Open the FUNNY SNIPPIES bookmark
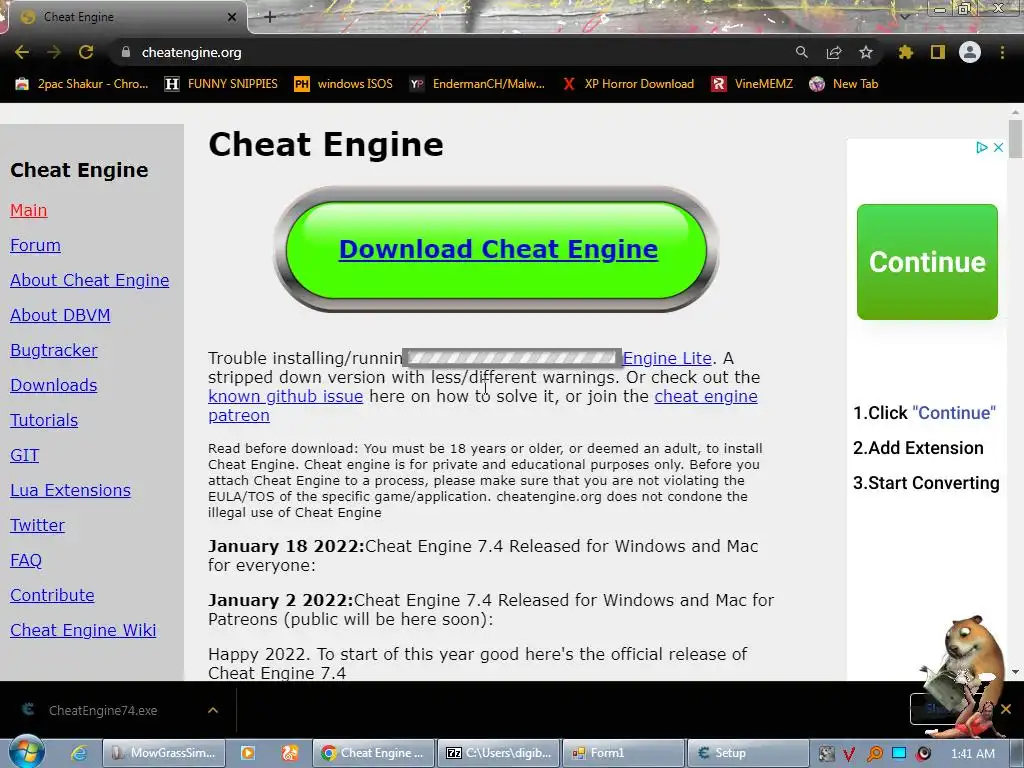The image size is (1024, 768). [x=221, y=84]
